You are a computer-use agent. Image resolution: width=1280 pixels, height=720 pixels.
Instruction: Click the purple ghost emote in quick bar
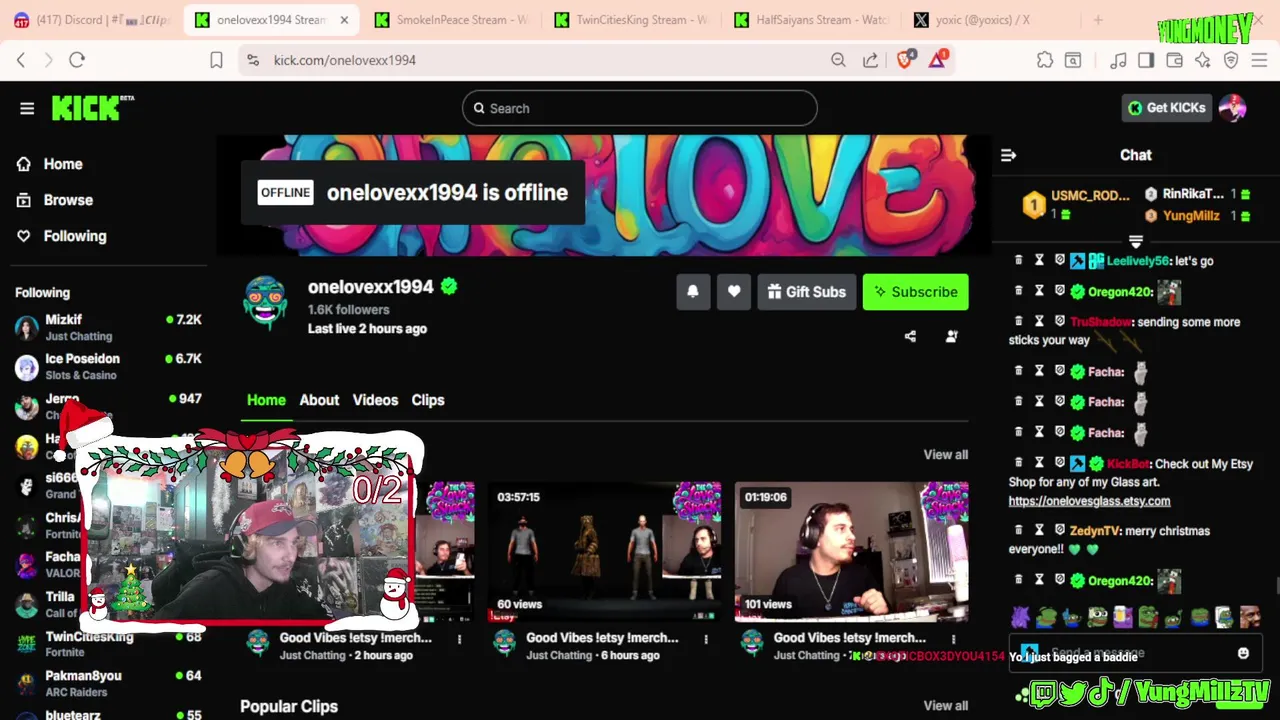pyautogui.click(x=1020, y=617)
